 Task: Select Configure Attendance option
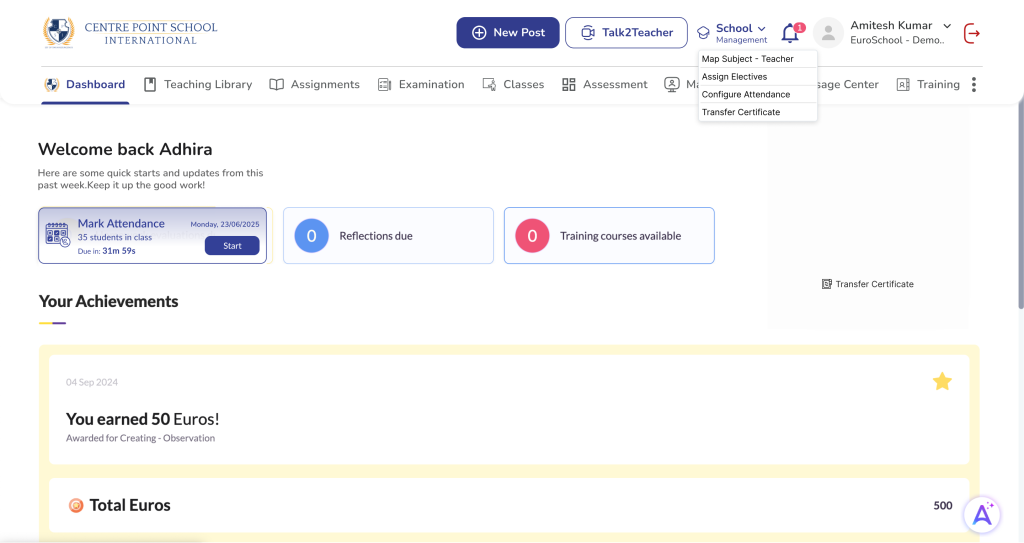(x=745, y=95)
